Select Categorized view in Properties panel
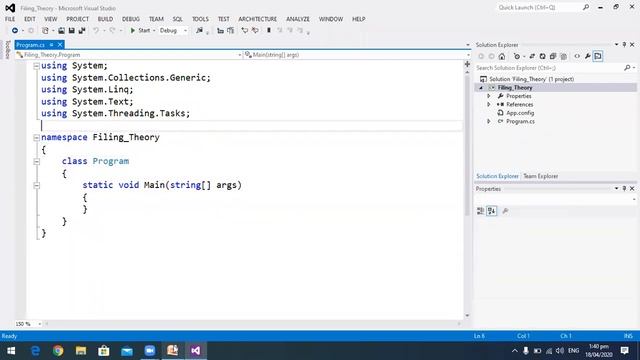The height and width of the screenshot is (360, 640). (480, 211)
